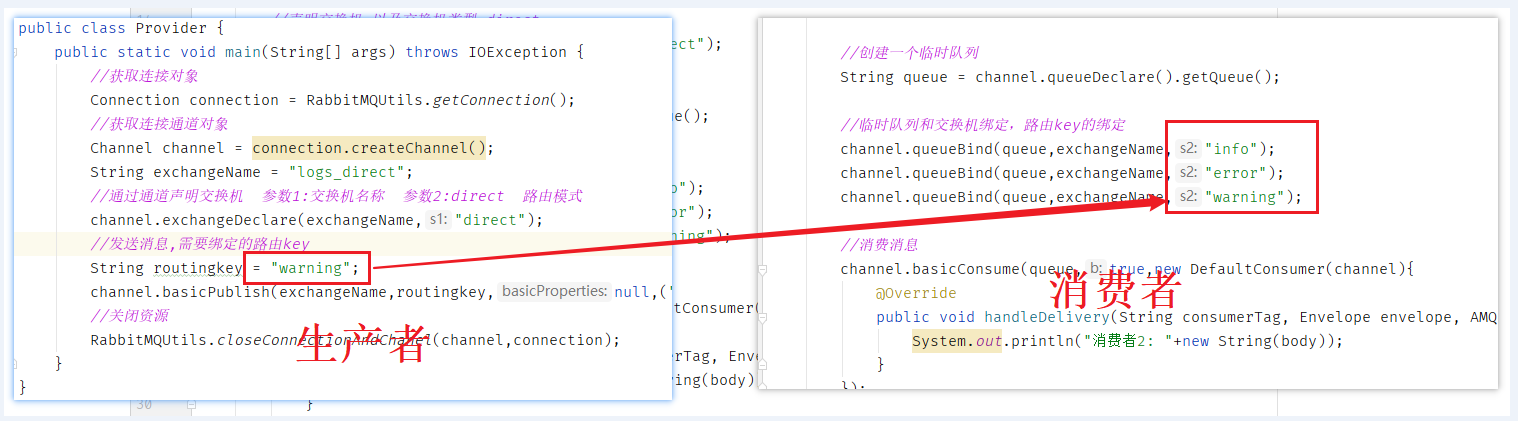Click the "s2:" hint before "error"
Image resolution: width=1518 pixels, height=421 pixels.
[x=1188, y=173]
